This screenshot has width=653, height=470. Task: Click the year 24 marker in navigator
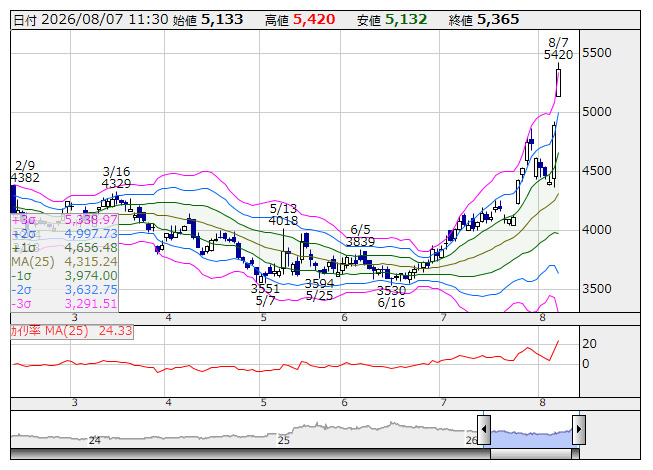point(95,441)
